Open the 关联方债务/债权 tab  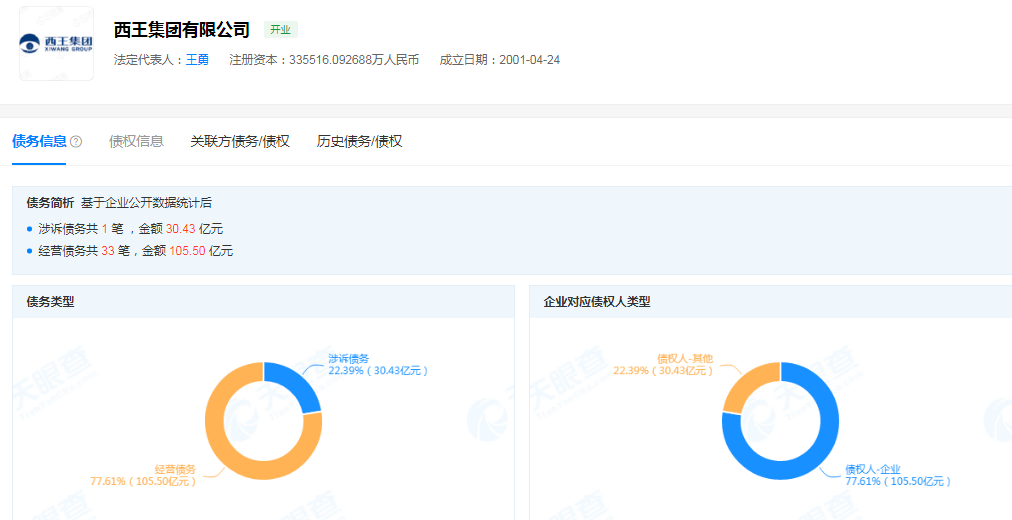[240, 141]
